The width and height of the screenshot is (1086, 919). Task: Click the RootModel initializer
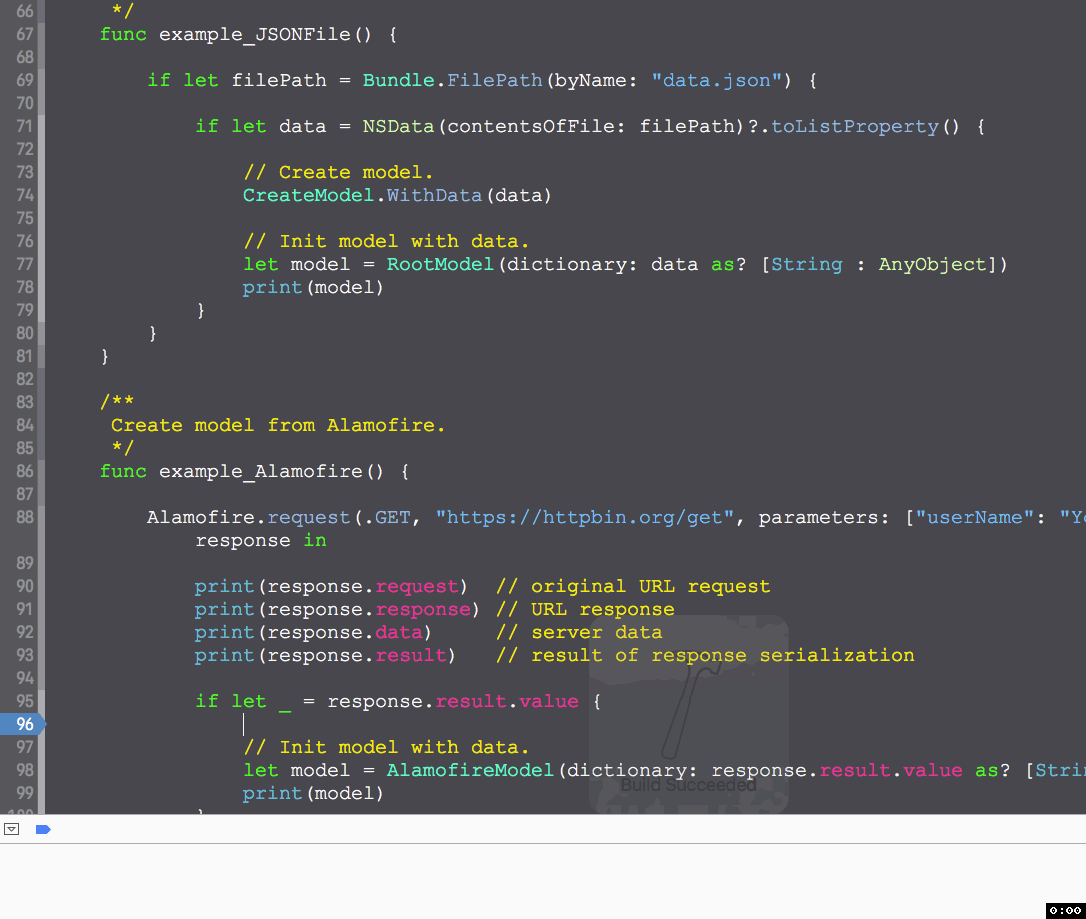(x=440, y=264)
